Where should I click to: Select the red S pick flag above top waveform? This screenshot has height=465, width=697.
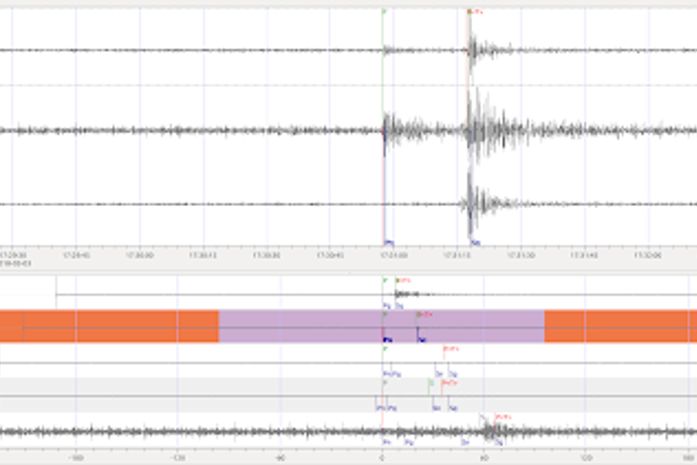pyautogui.click(x=472, y=12)
